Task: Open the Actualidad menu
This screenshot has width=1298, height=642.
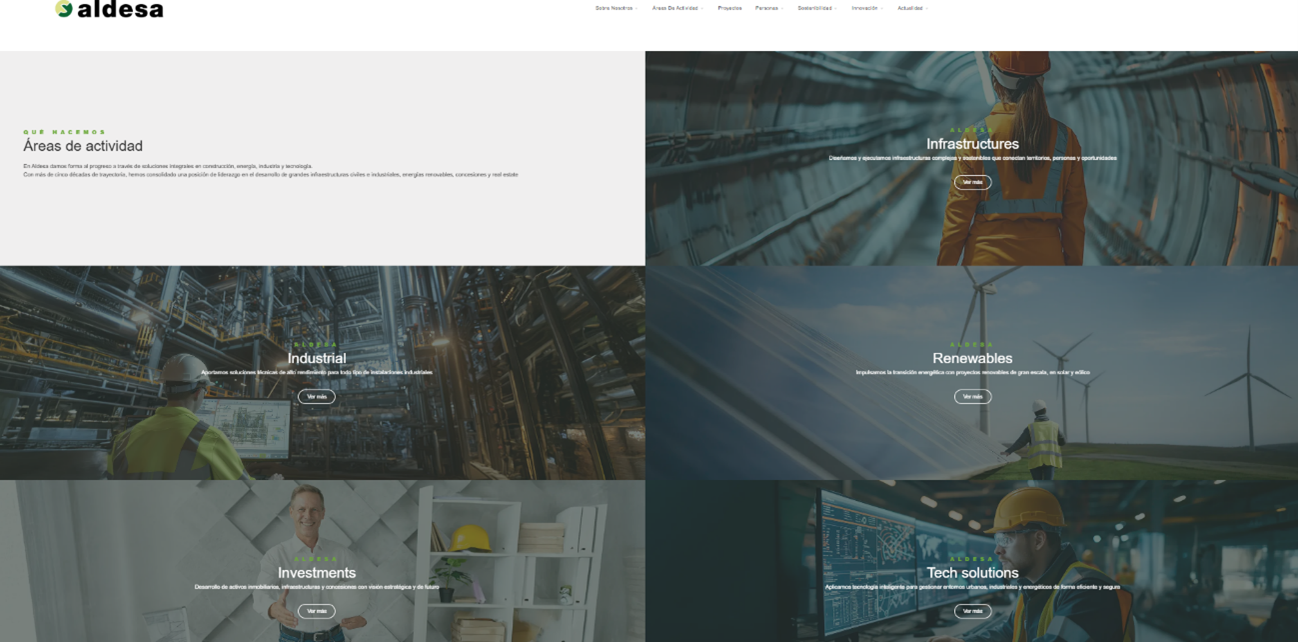Action: [x=911, y=8]
